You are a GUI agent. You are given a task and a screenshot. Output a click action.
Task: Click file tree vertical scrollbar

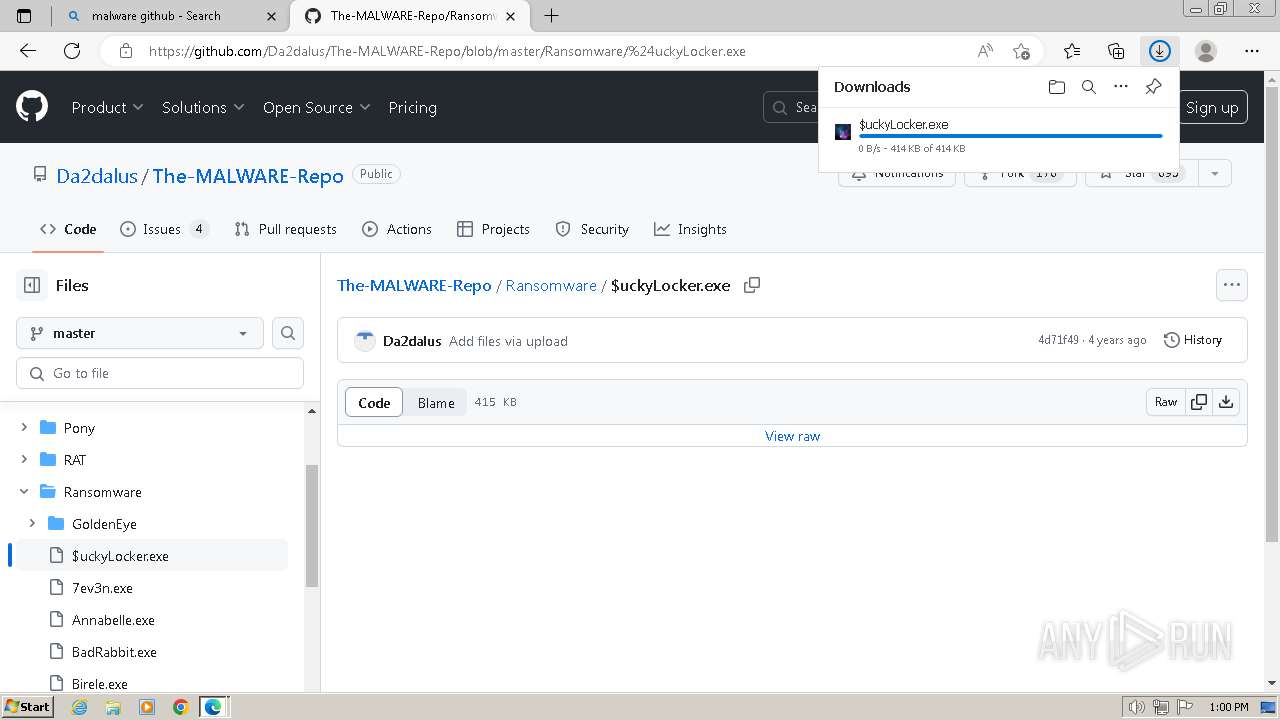(x=311, y=525)
